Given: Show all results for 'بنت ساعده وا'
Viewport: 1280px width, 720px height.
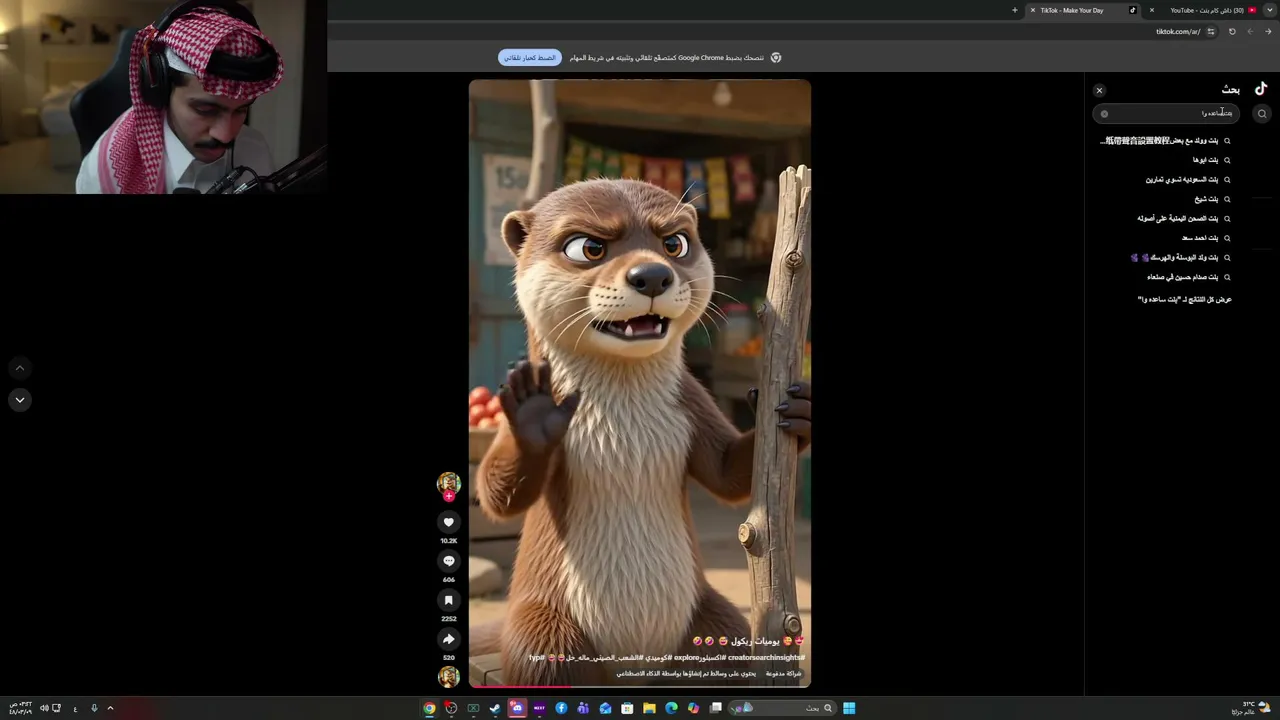Looking at the screenshot, I should click(1184, 299).
